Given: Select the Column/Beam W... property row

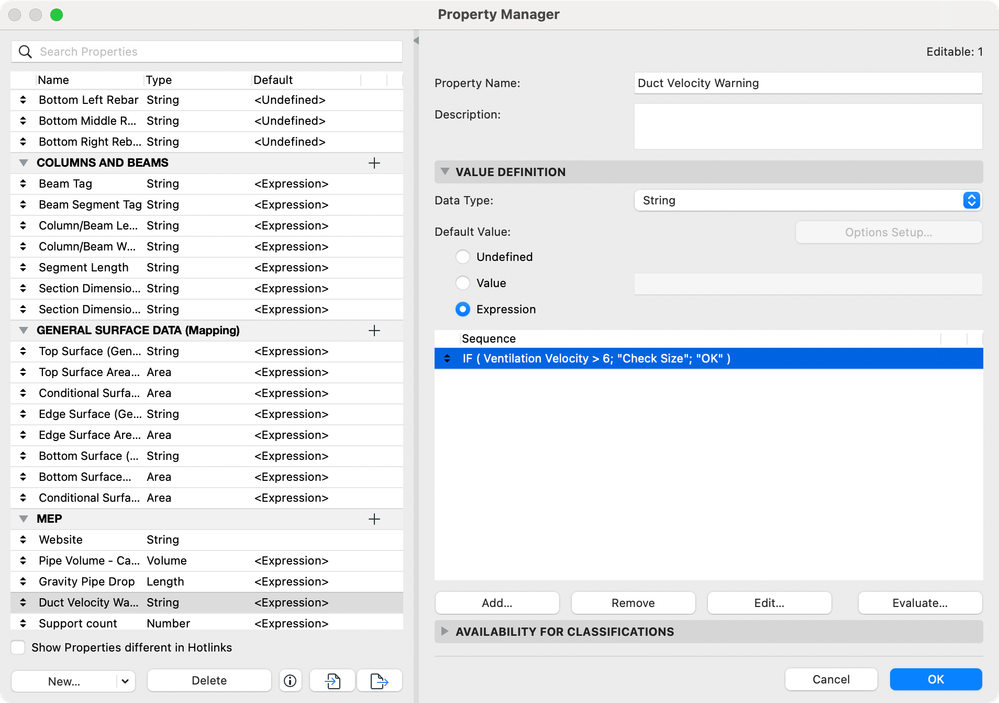Looking at the screenshot, I should 207,247.
